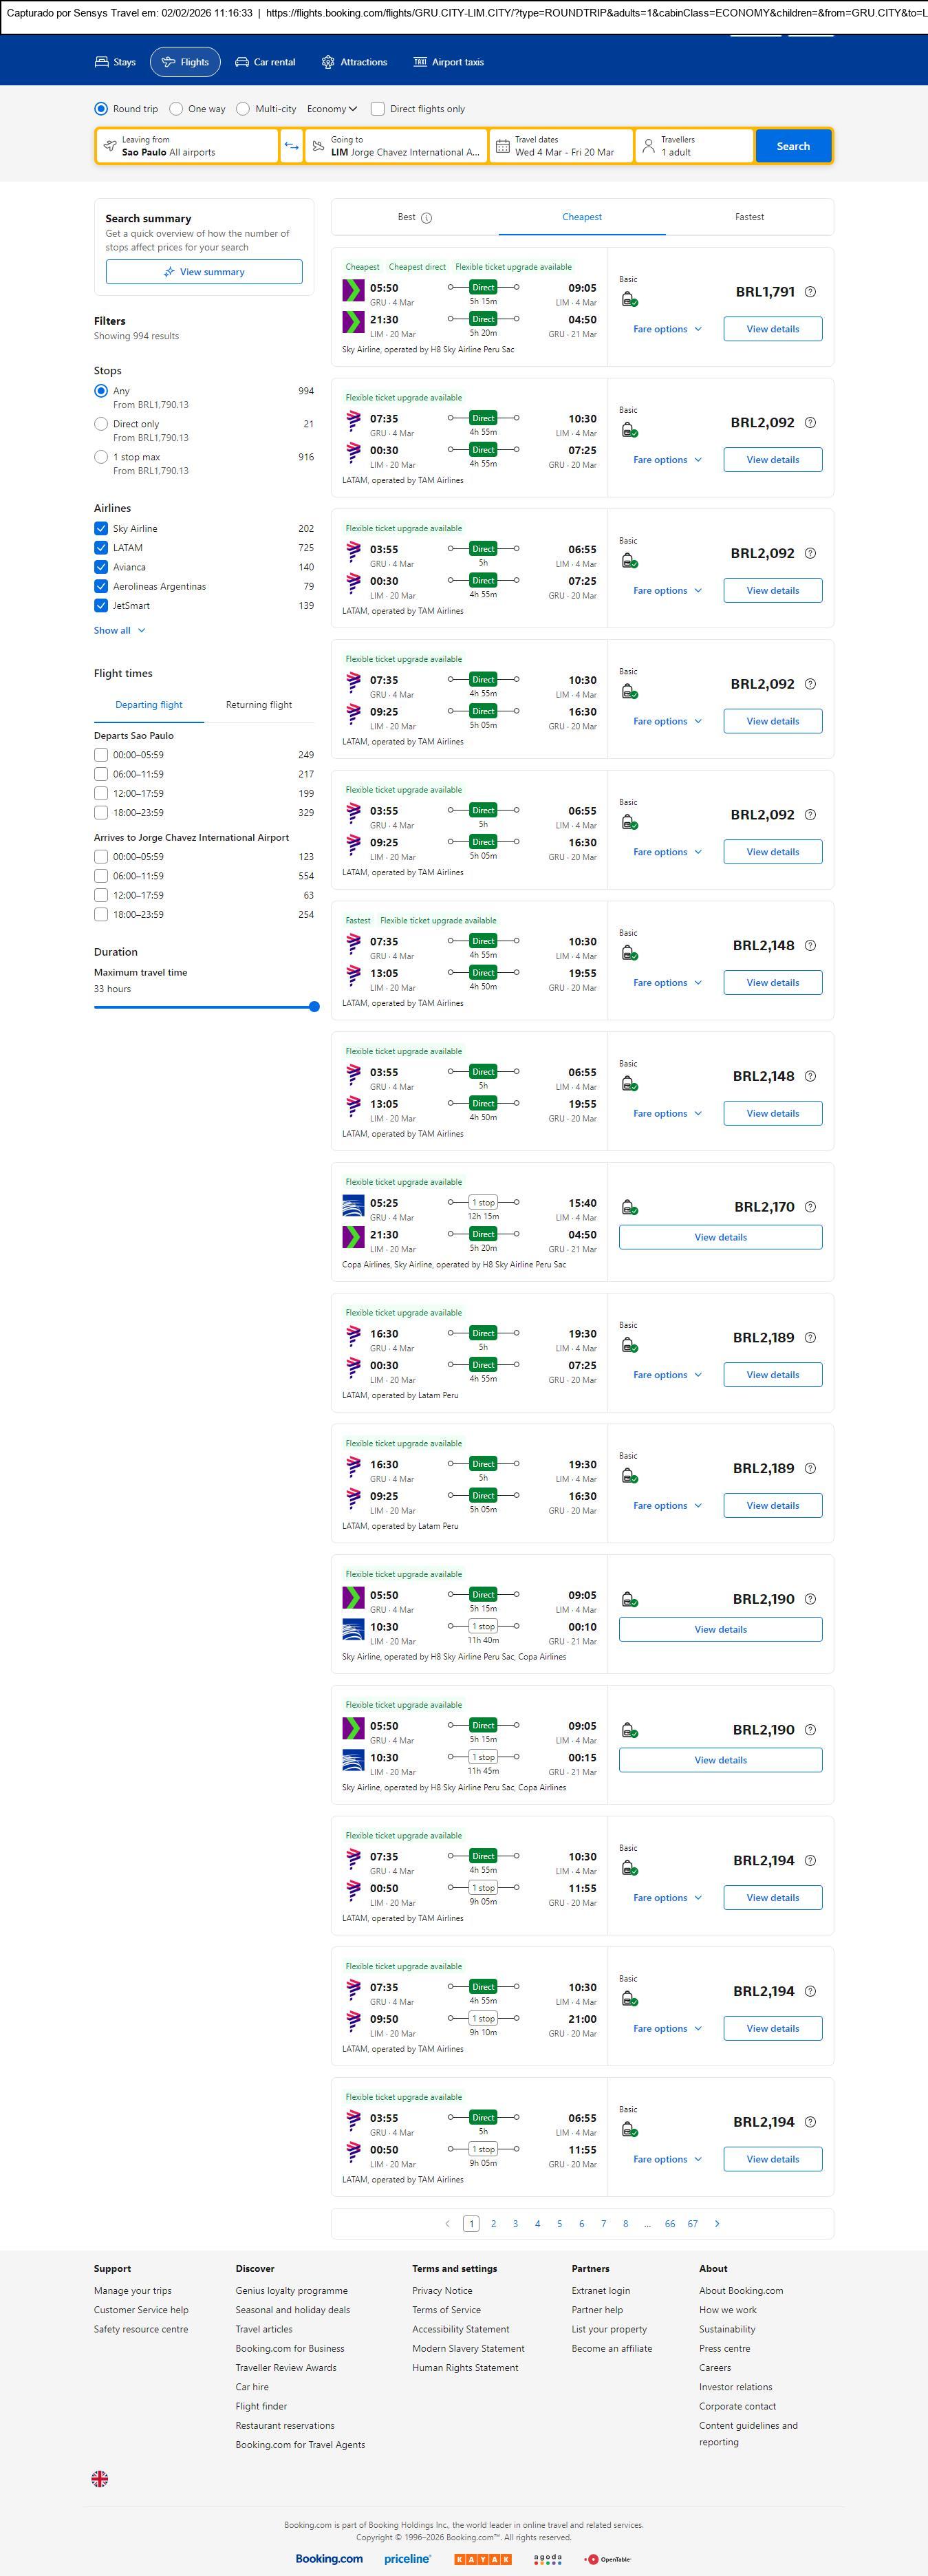Open the View summary button
This screenshot has width=928, height=2576.
click(x=204, y=272)
